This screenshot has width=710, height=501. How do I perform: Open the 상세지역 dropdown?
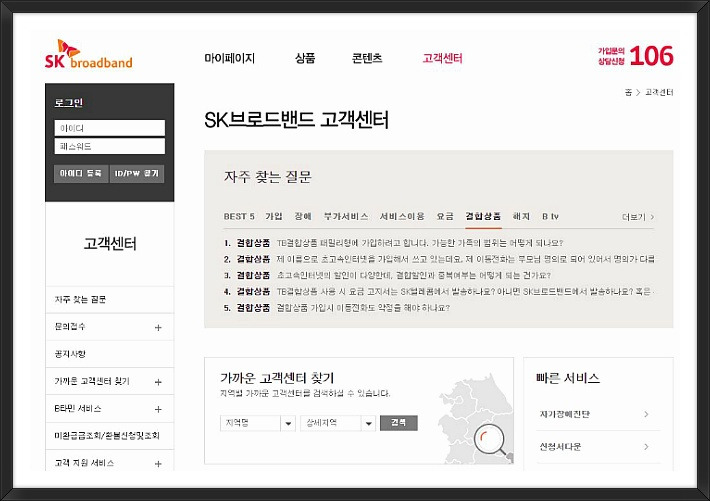click(x=338, y=423)
